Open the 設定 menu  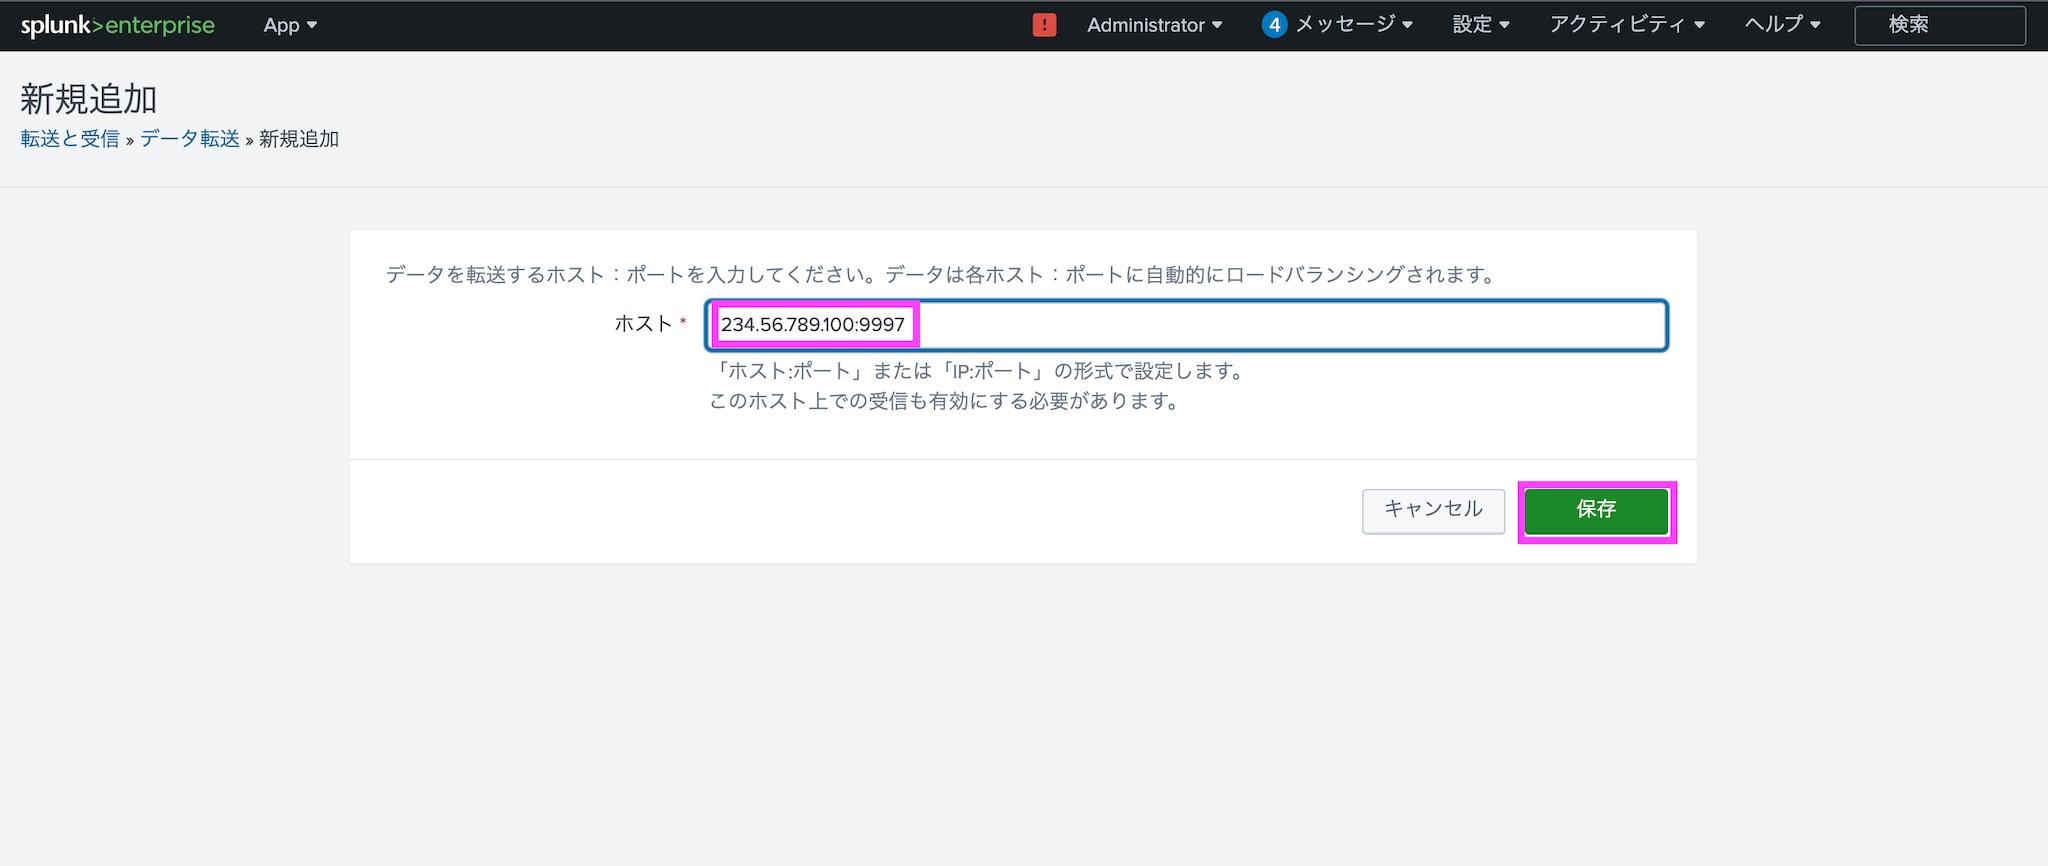[x=1481, y=25]
